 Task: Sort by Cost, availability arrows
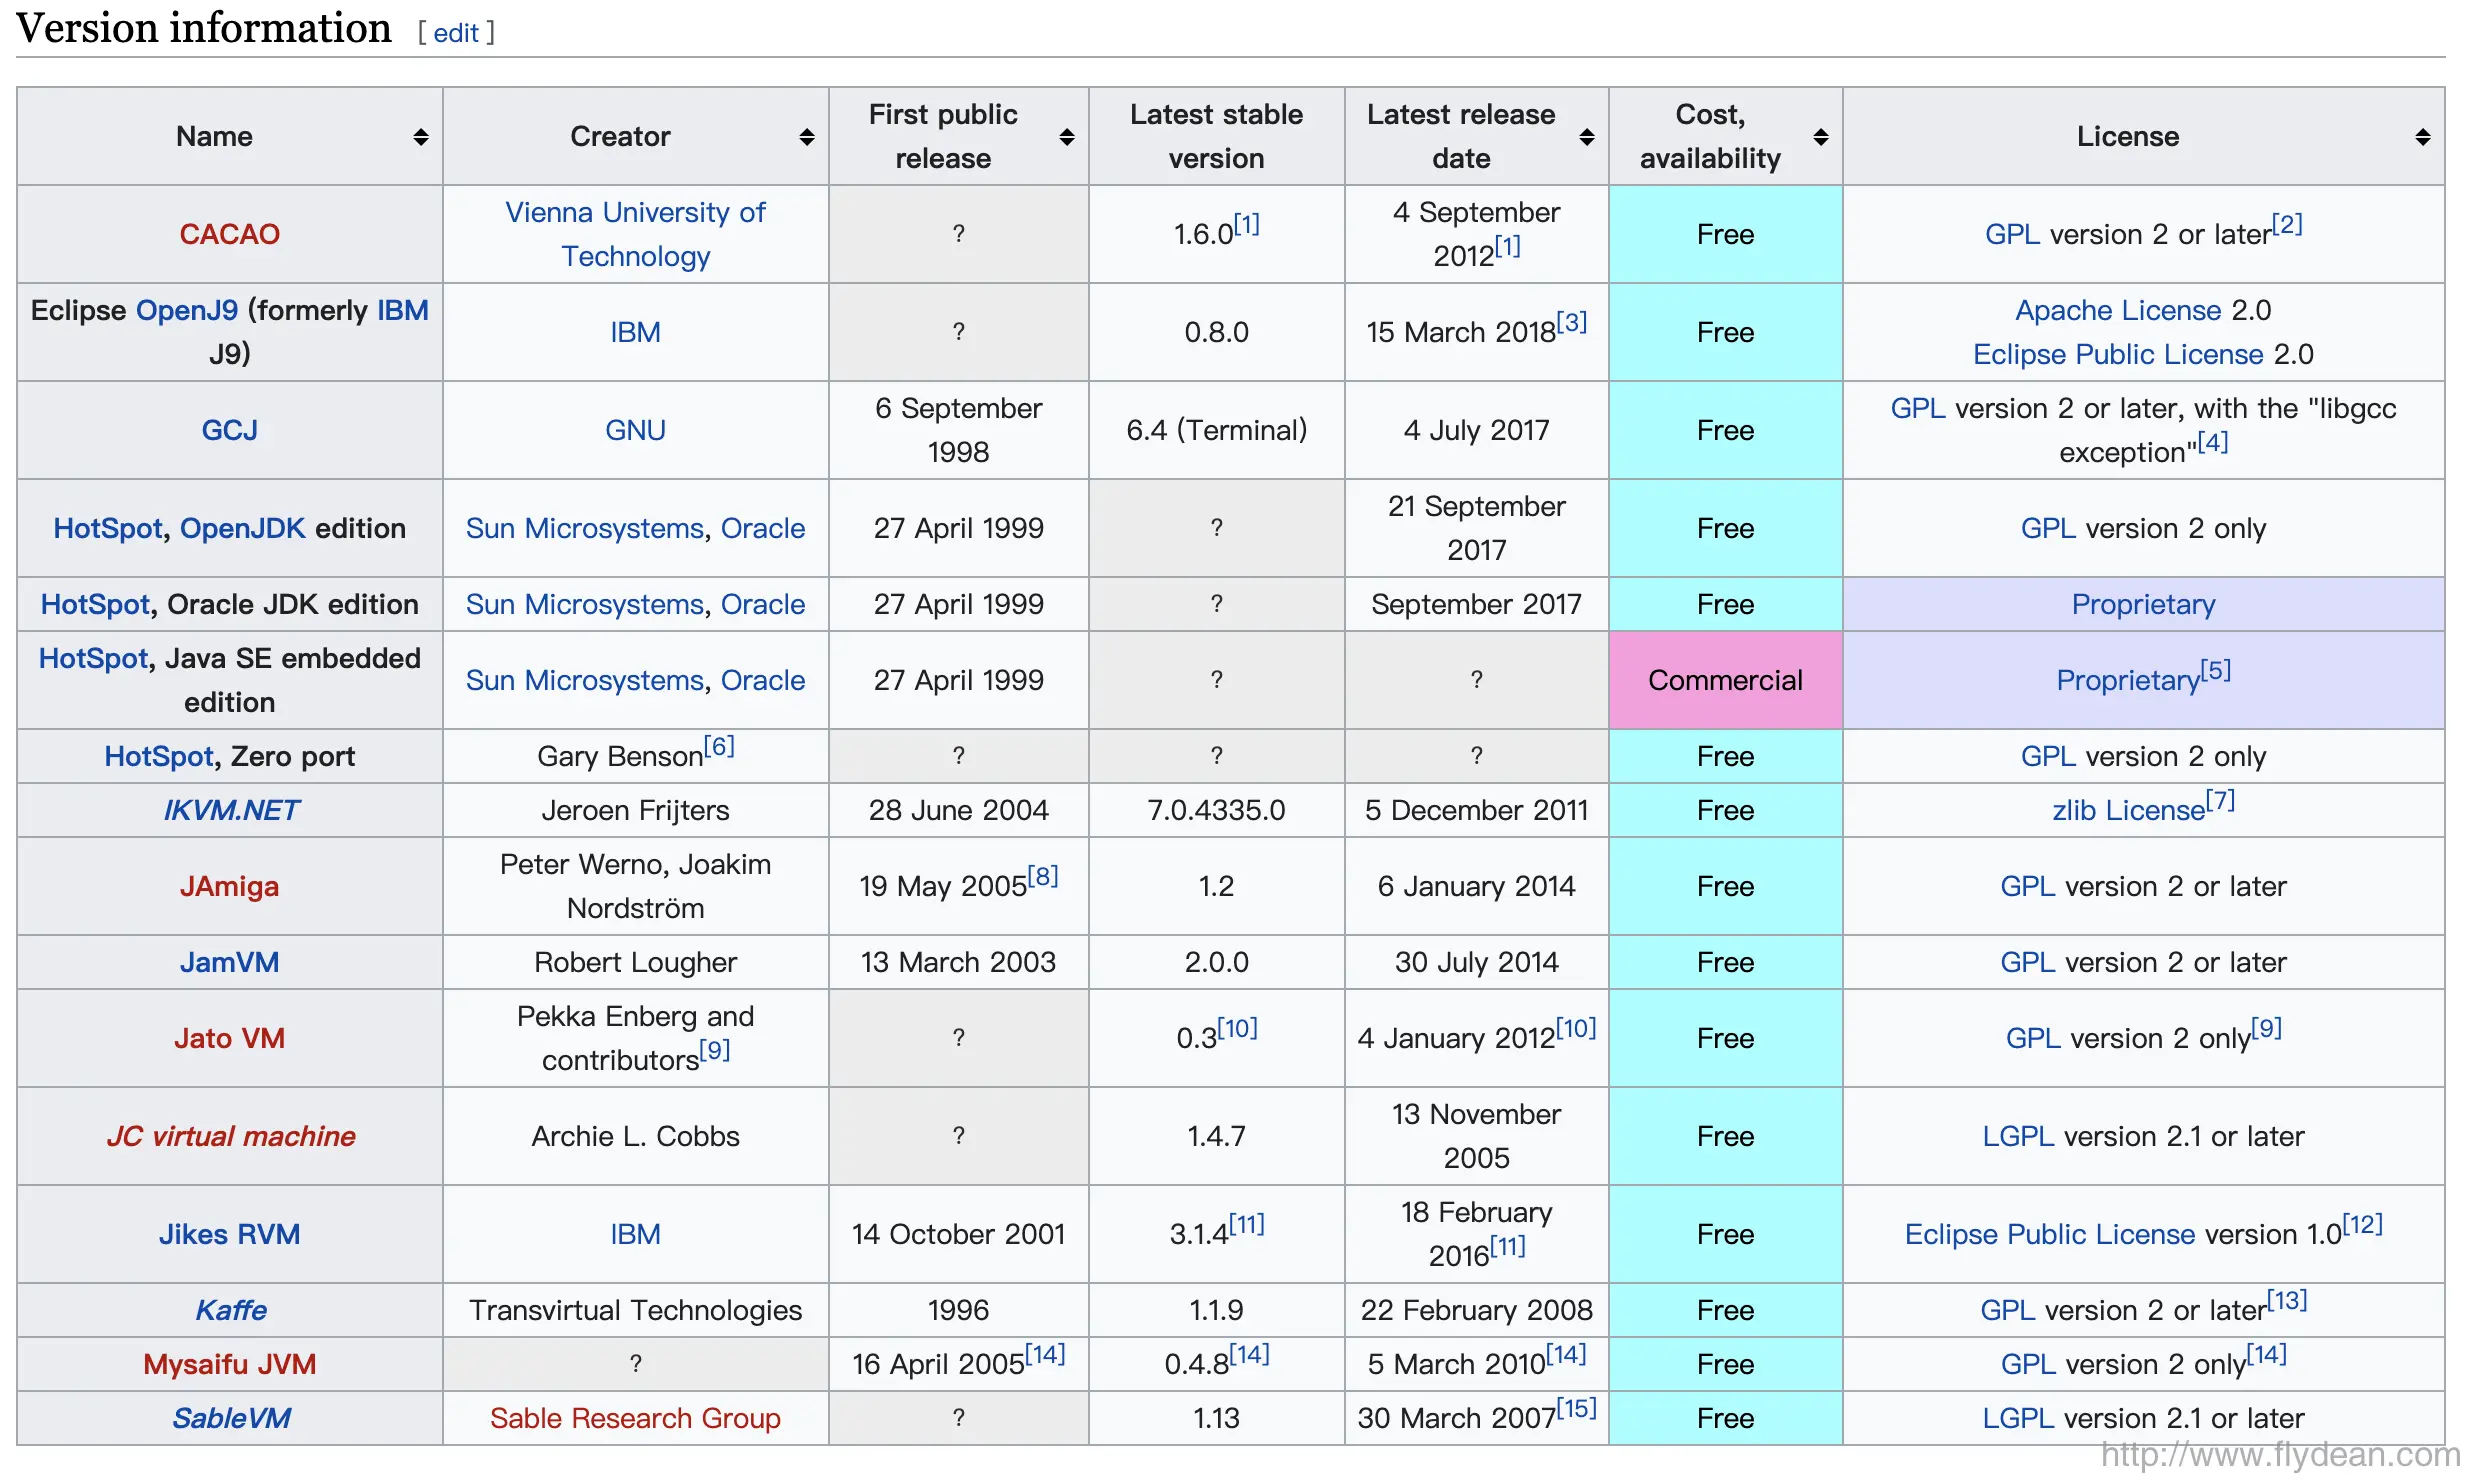(x=1821, y=137)
